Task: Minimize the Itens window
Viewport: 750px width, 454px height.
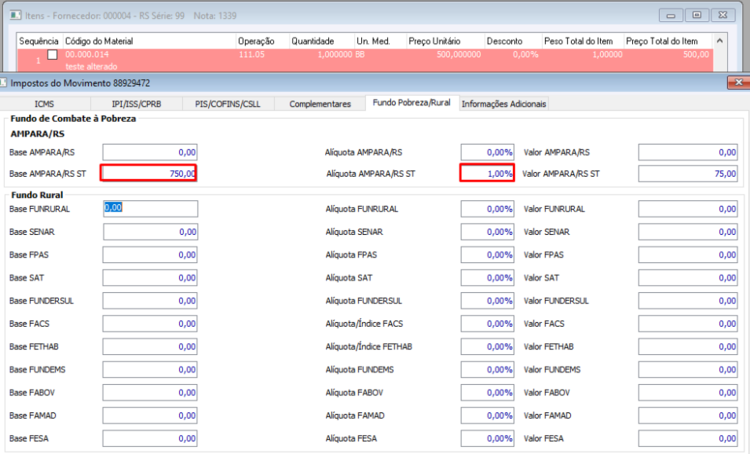Action: [671, 15]
